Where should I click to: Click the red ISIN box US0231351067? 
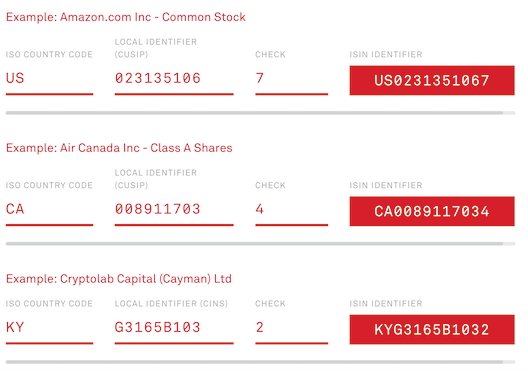pos(432,80)
